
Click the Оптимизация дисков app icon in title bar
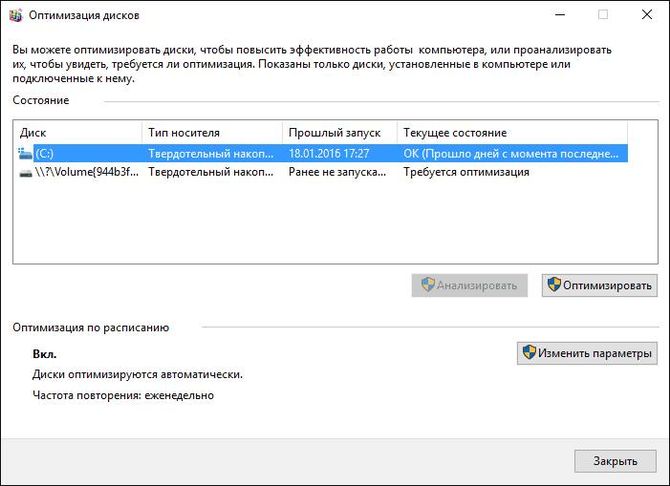pos(15,15)
